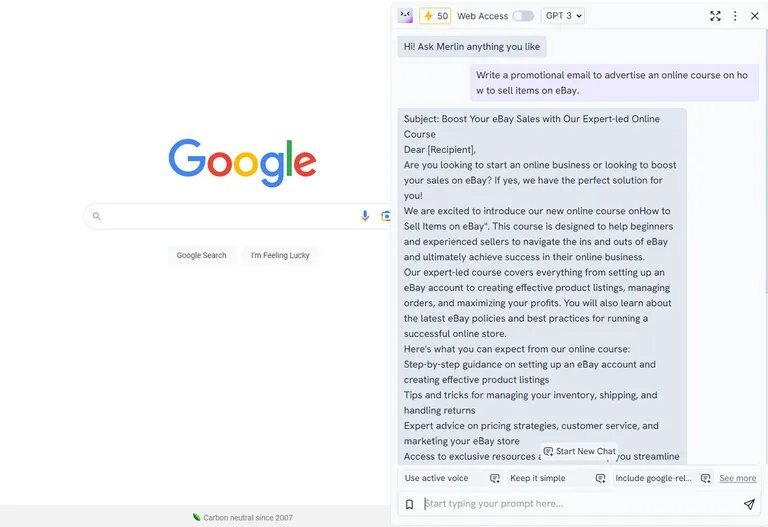Open the GPT 3 model dropdown
Screen dimensions: 768x527
click(x=563, y=16)
